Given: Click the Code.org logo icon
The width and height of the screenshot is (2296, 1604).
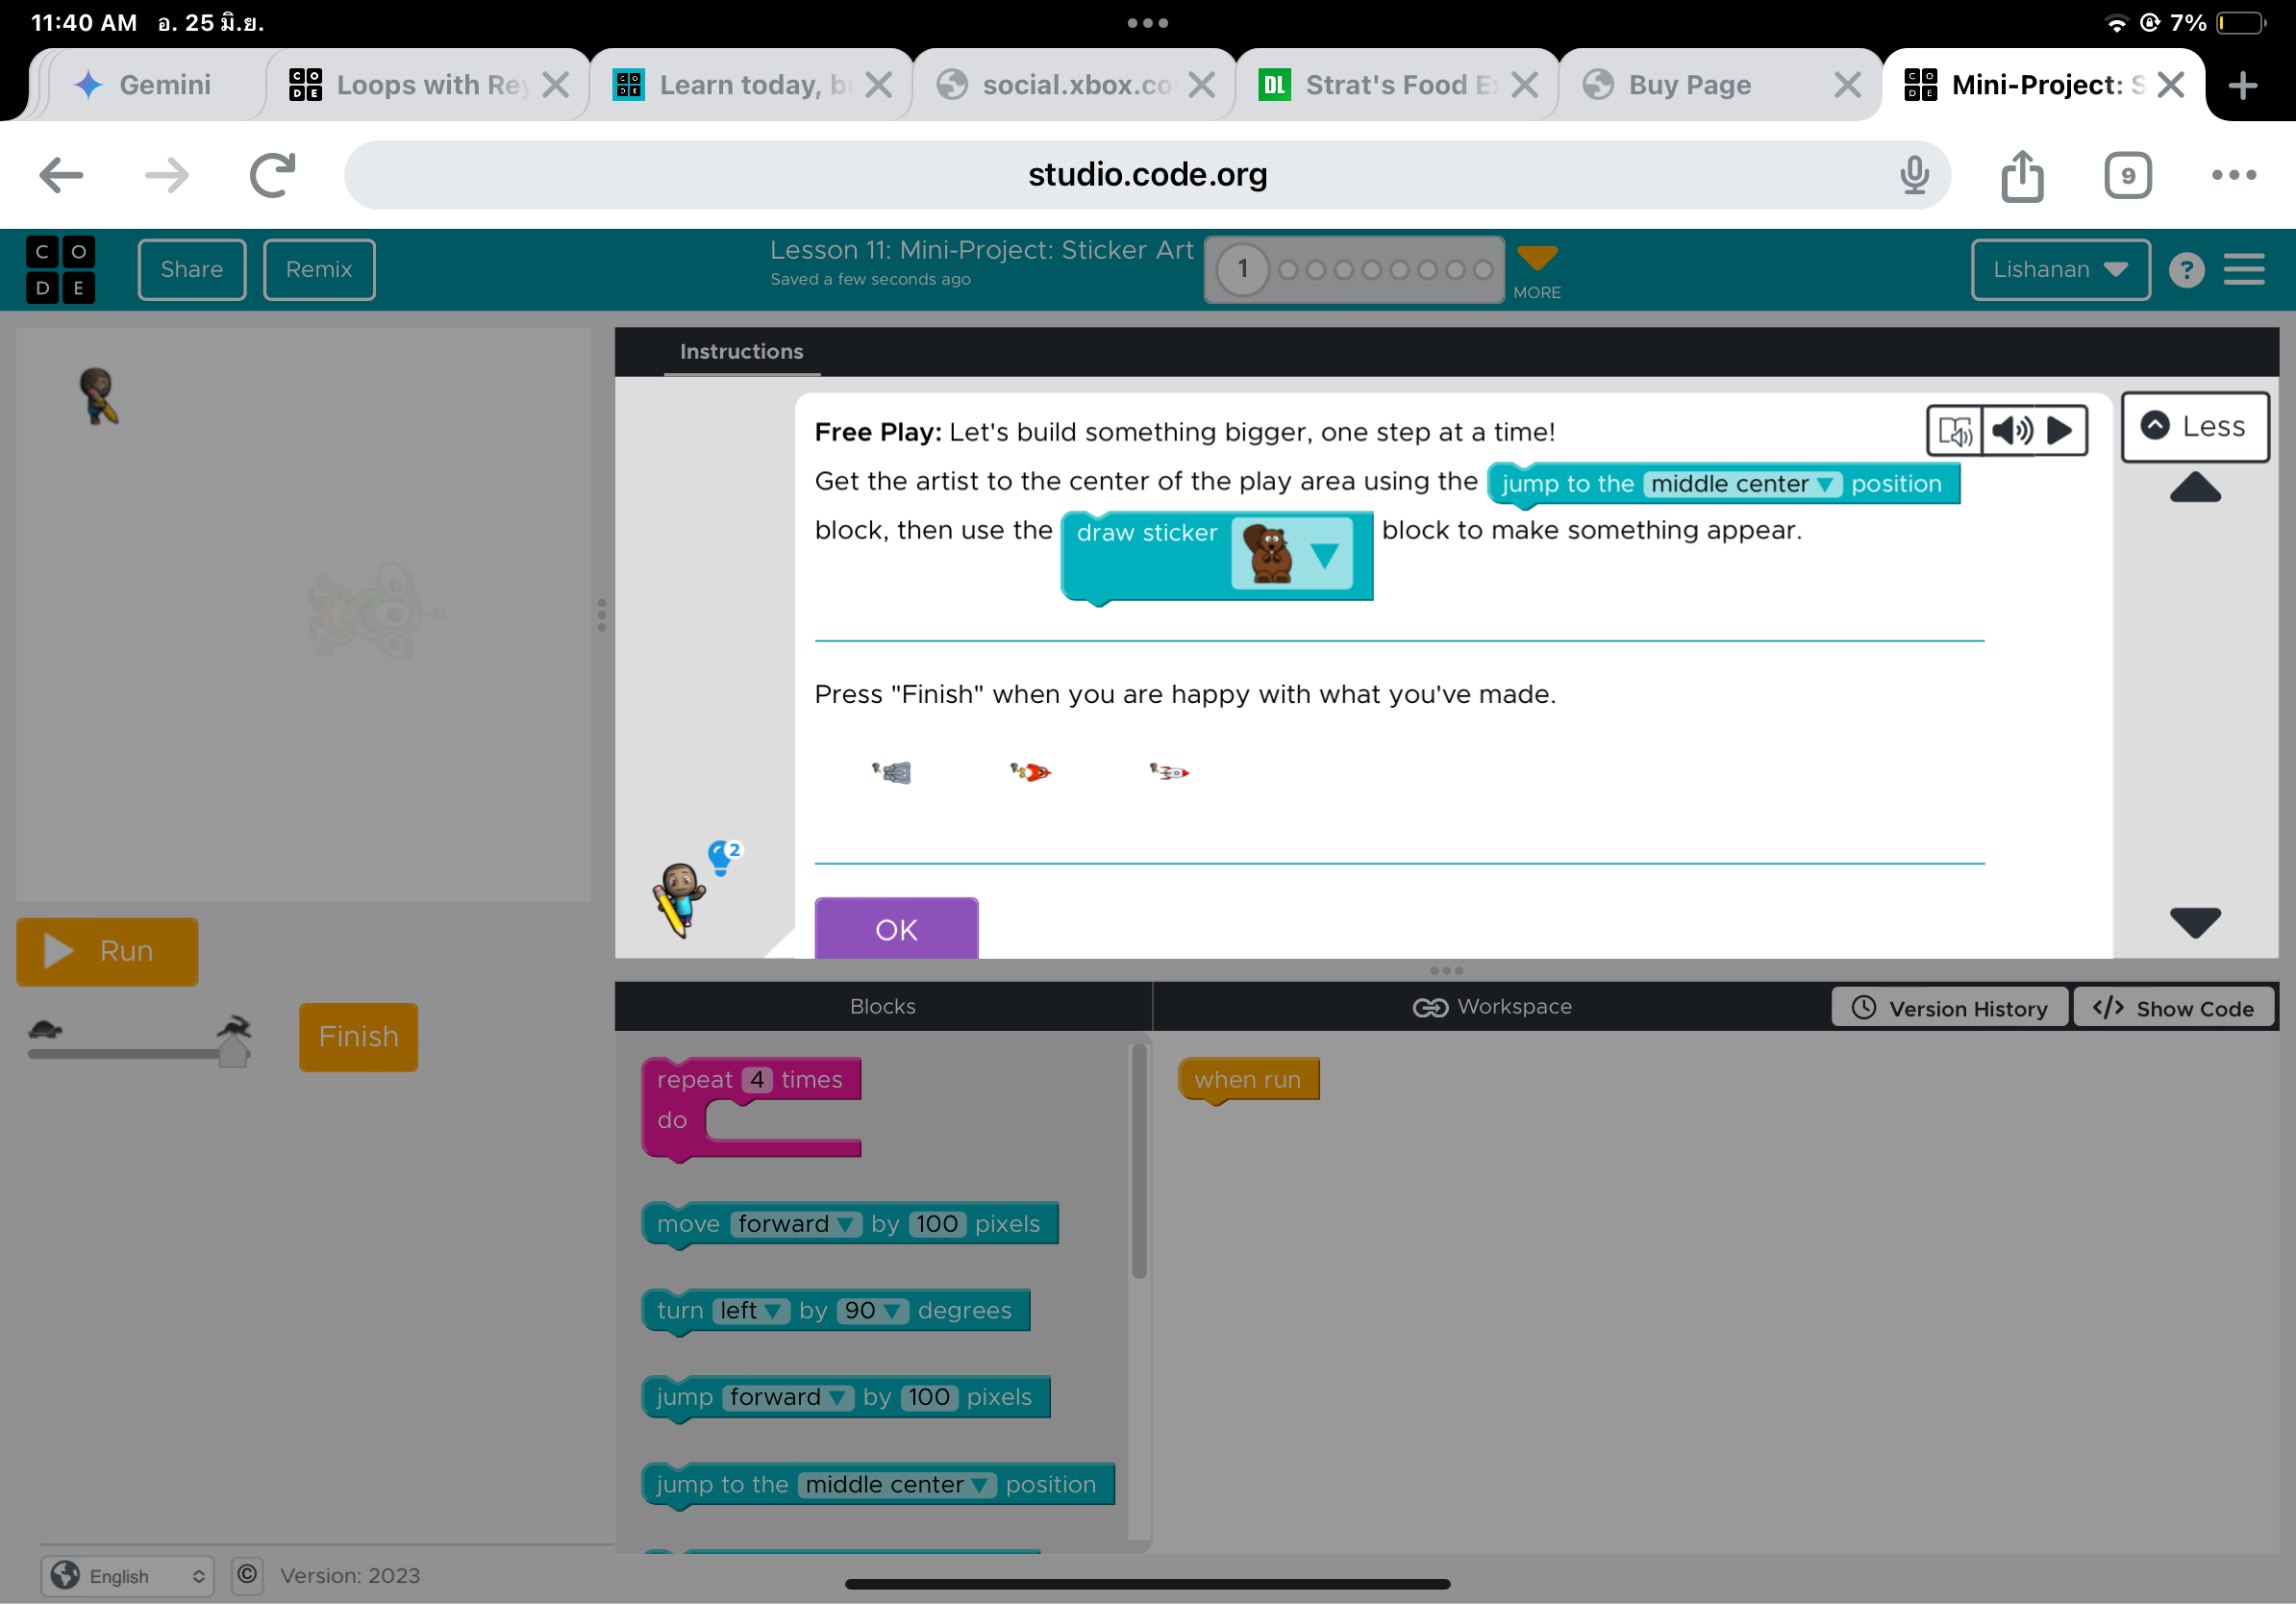Looking at the screenshot, I should [60, 269].
